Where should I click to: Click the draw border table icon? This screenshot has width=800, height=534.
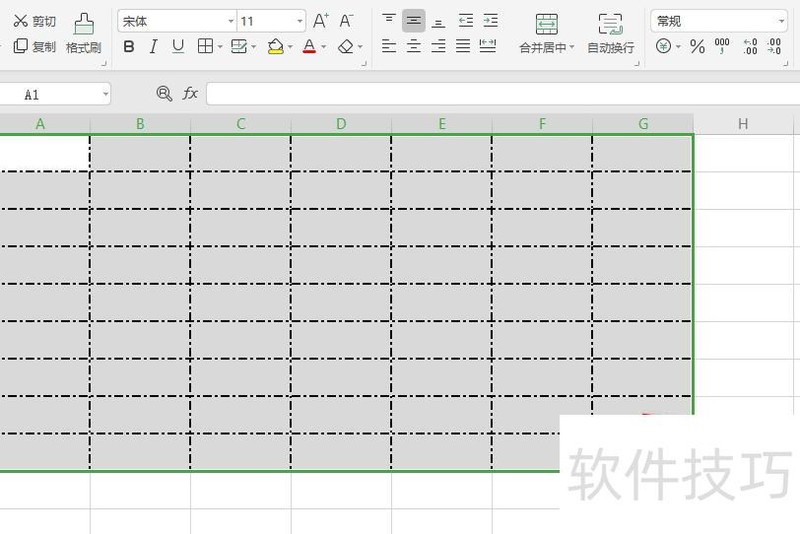239,46
